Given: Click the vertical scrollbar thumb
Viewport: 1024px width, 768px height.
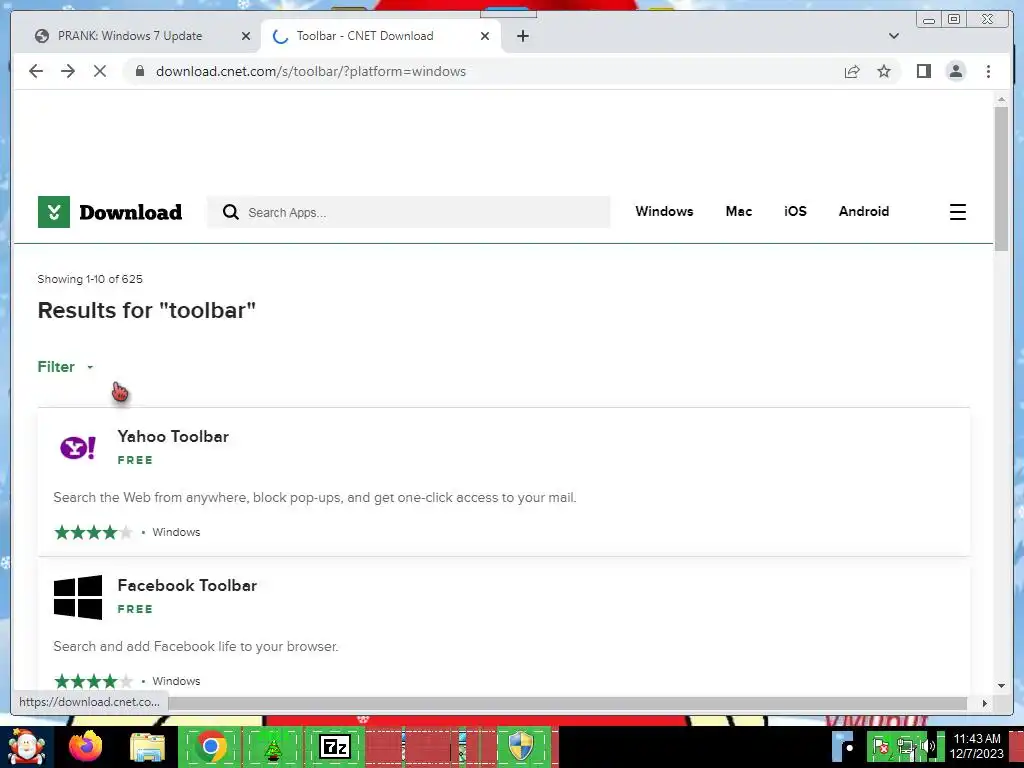Looking at the screenshot, I should [1001, 177].
